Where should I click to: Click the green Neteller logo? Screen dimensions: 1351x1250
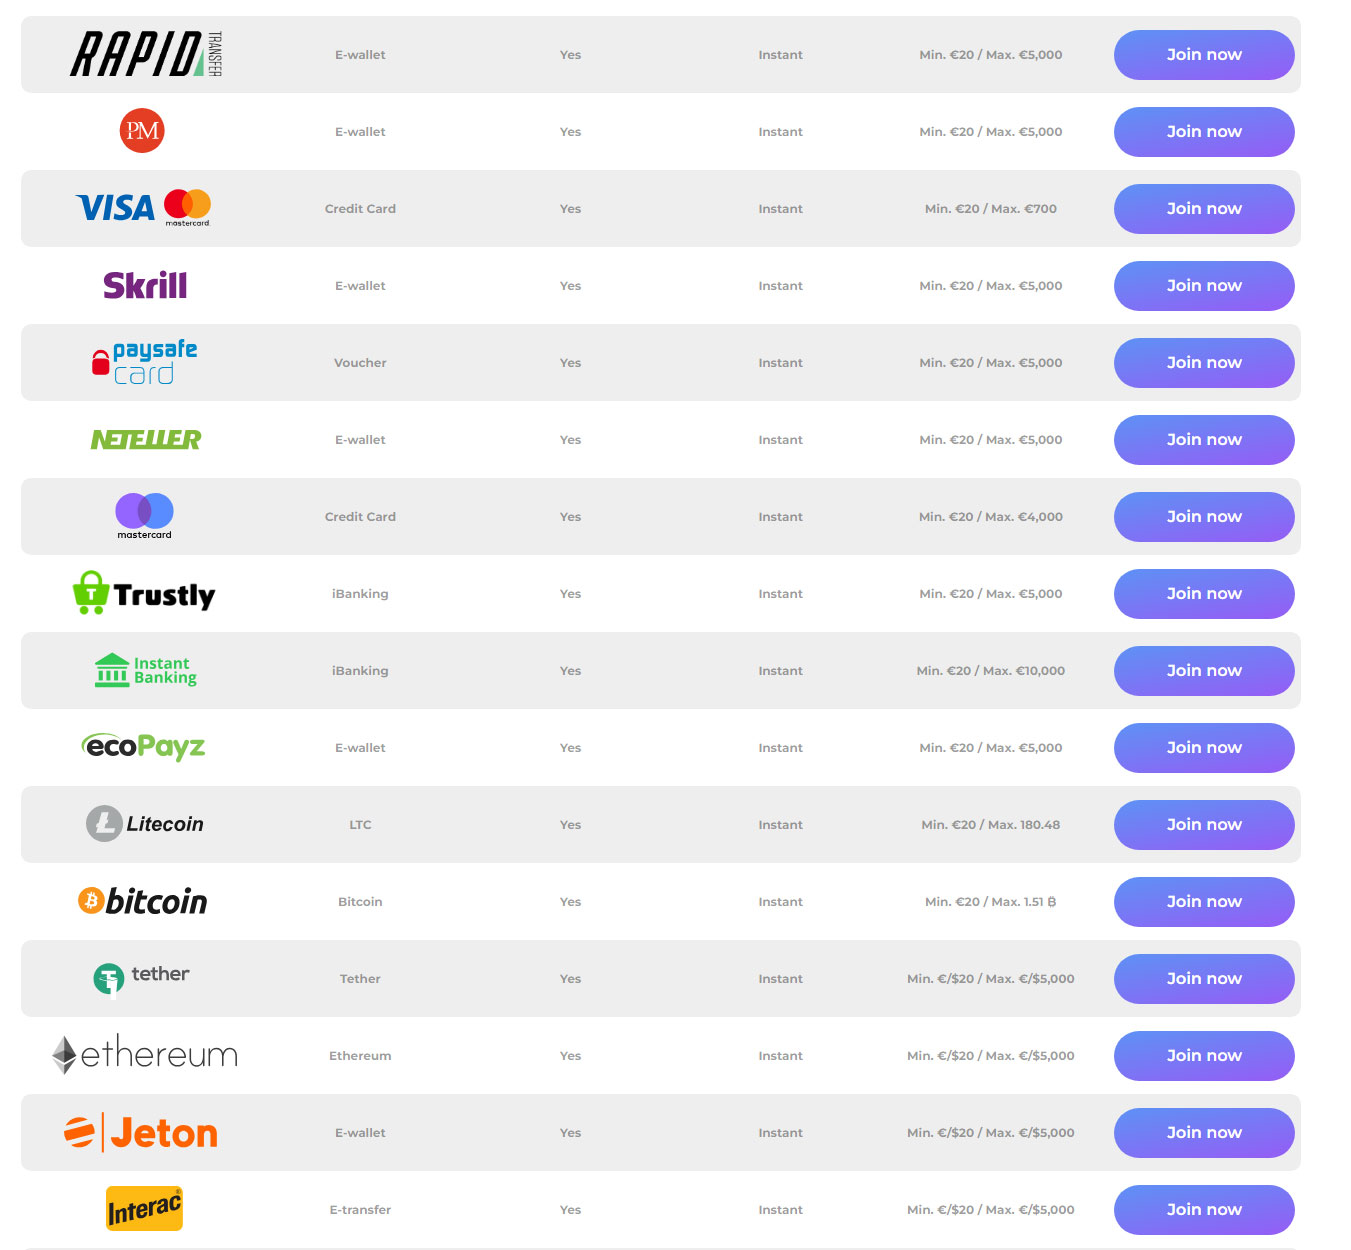pos(146,439)
